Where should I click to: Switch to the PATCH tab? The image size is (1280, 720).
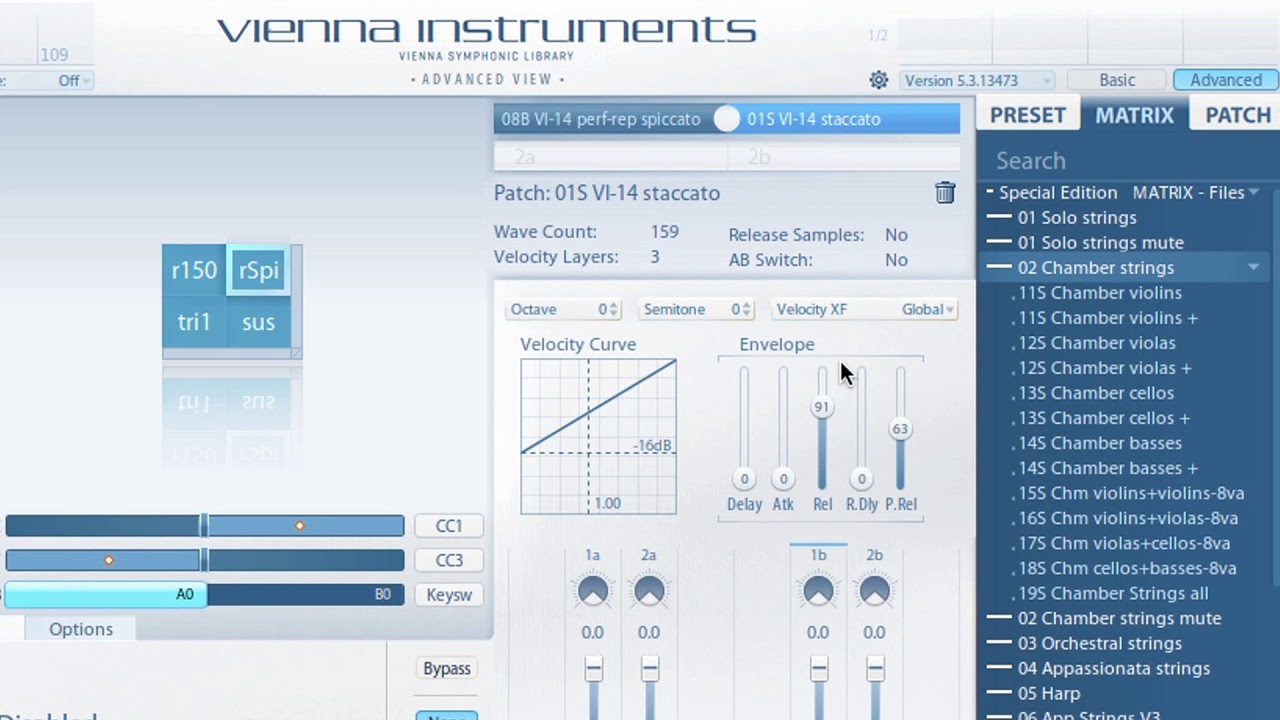[x=1237, y=115]
